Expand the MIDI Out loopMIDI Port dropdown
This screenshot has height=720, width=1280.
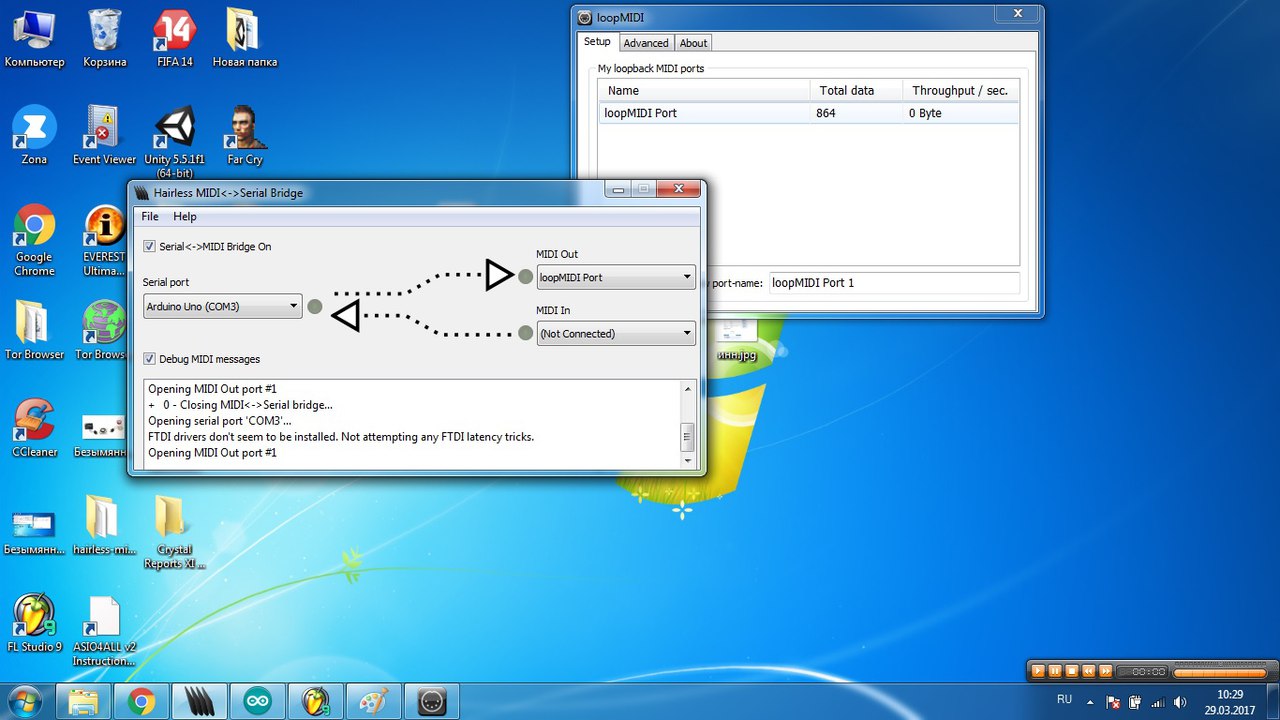(x=616, y=277)
